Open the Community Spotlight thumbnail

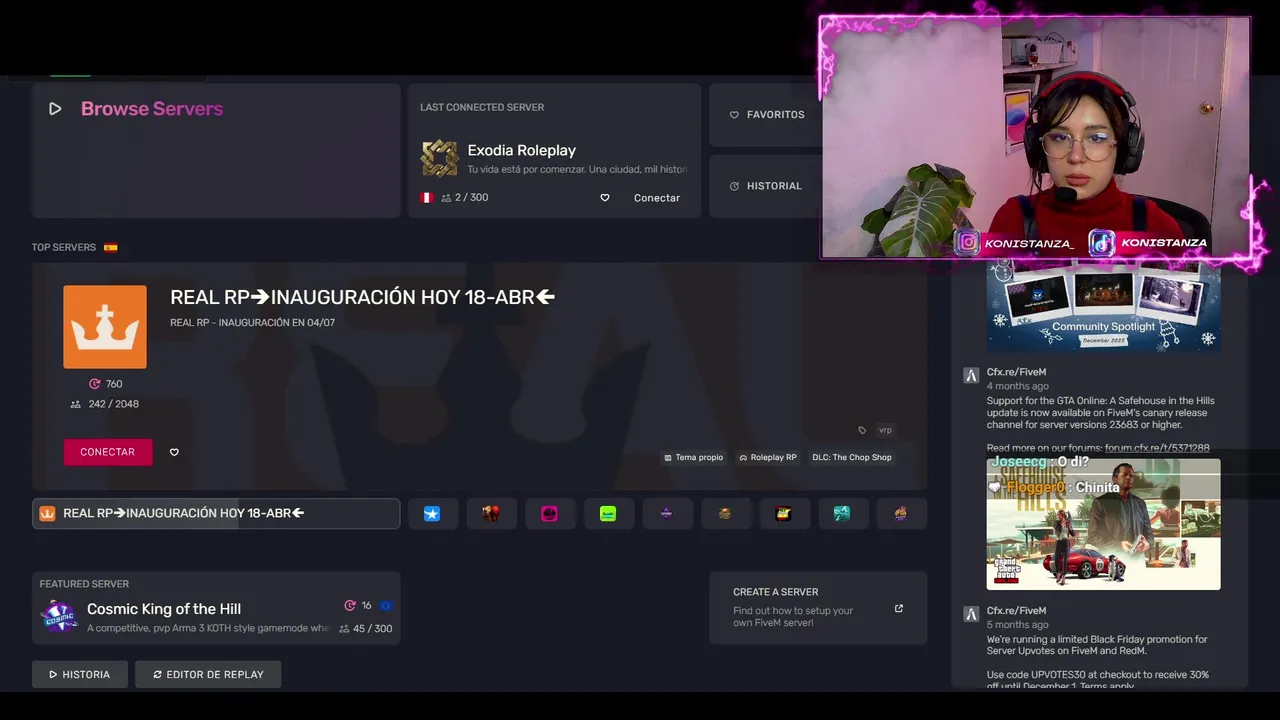tap(1103, 304)
